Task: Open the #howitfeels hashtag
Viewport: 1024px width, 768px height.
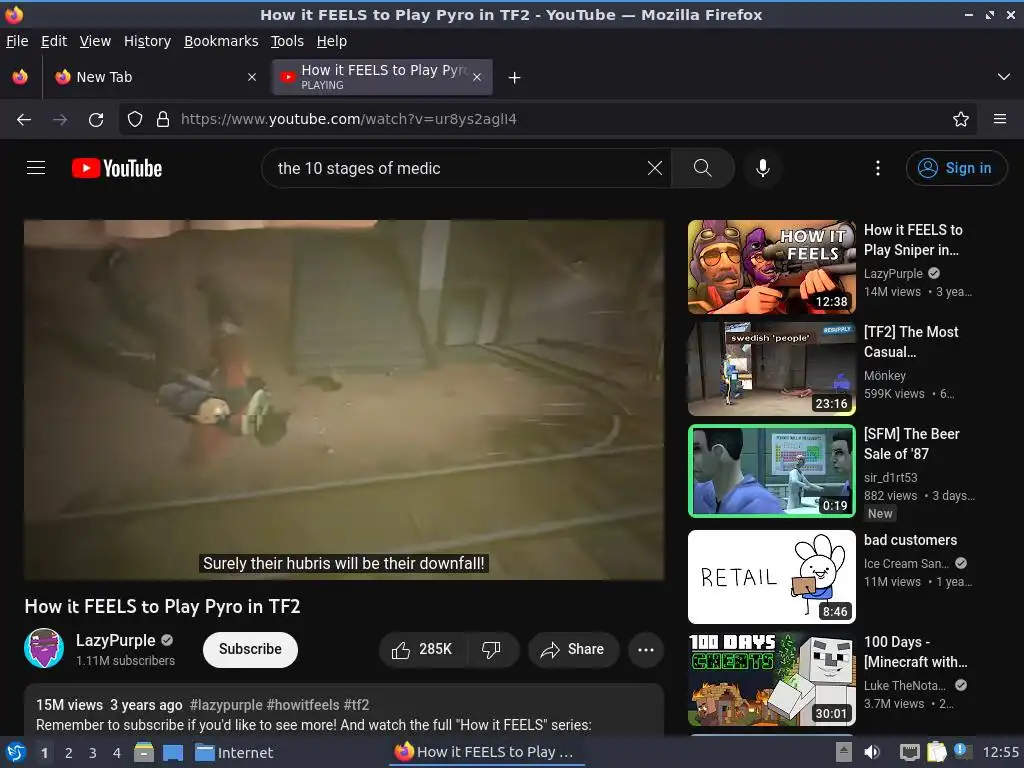Action: click(303, 705)
